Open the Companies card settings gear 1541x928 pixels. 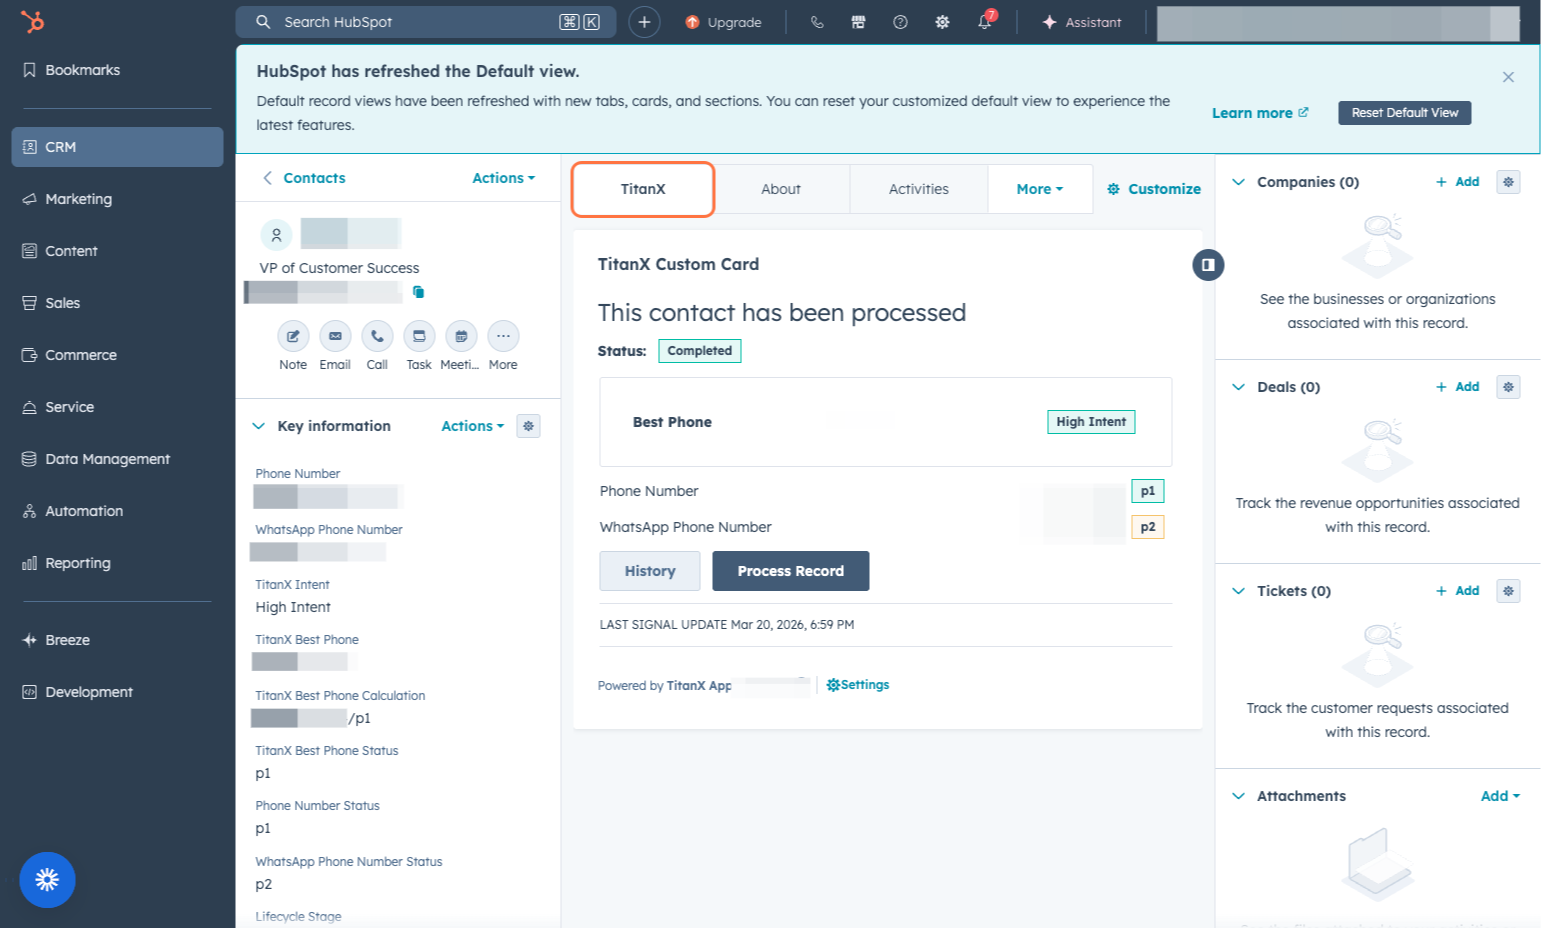tap(1507, 181)
